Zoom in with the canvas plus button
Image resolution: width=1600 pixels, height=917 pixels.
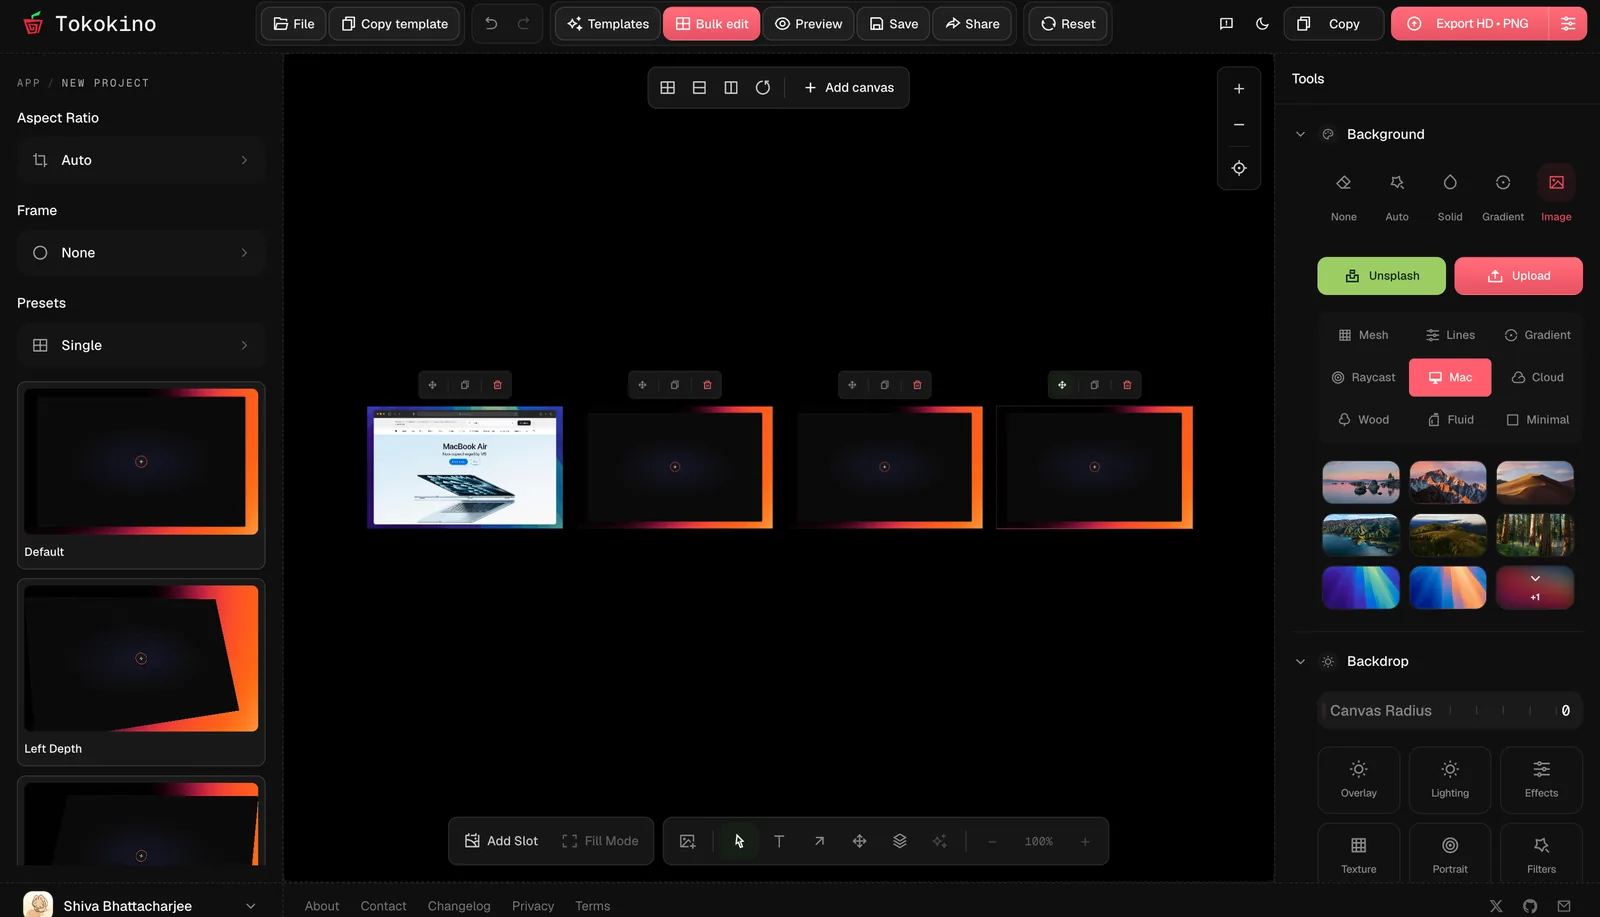[x=1239, y=89]
